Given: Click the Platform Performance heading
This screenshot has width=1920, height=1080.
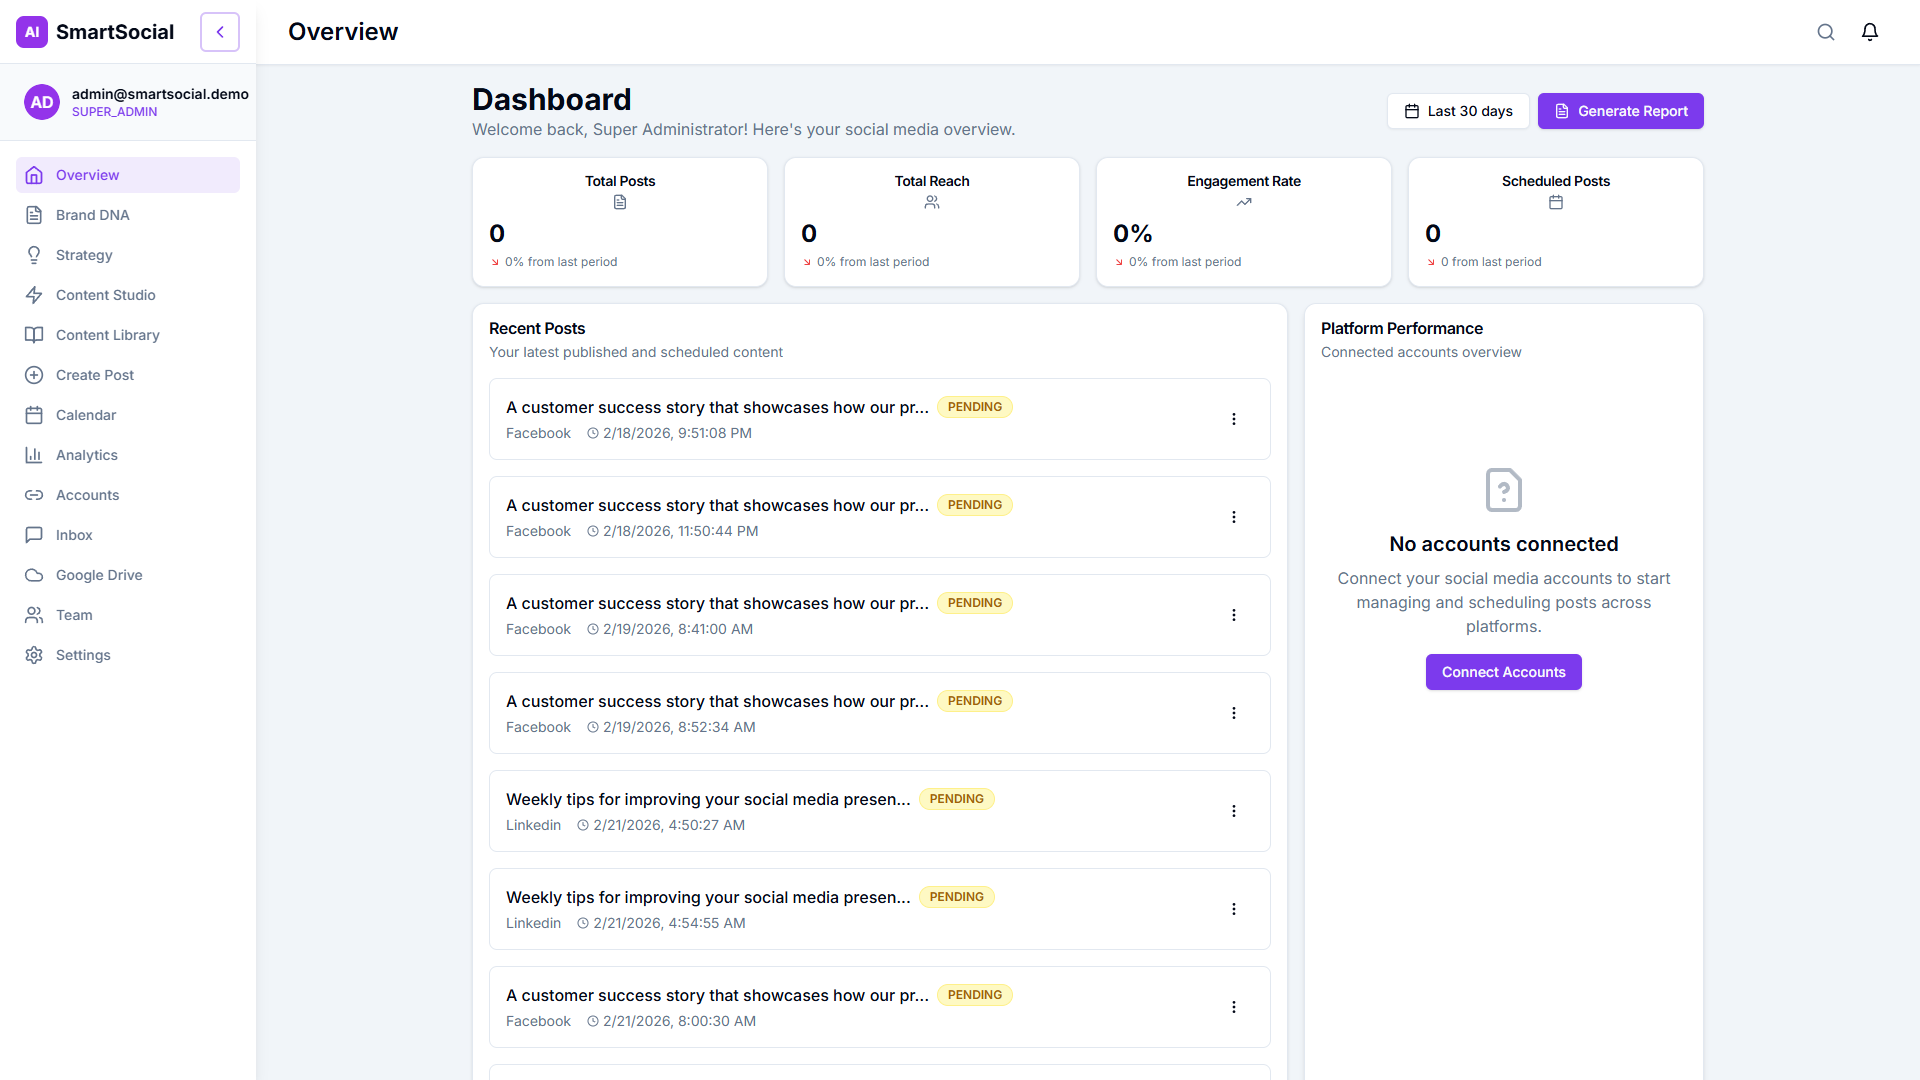Looking at the screenshot, I should coord(1401,328).
